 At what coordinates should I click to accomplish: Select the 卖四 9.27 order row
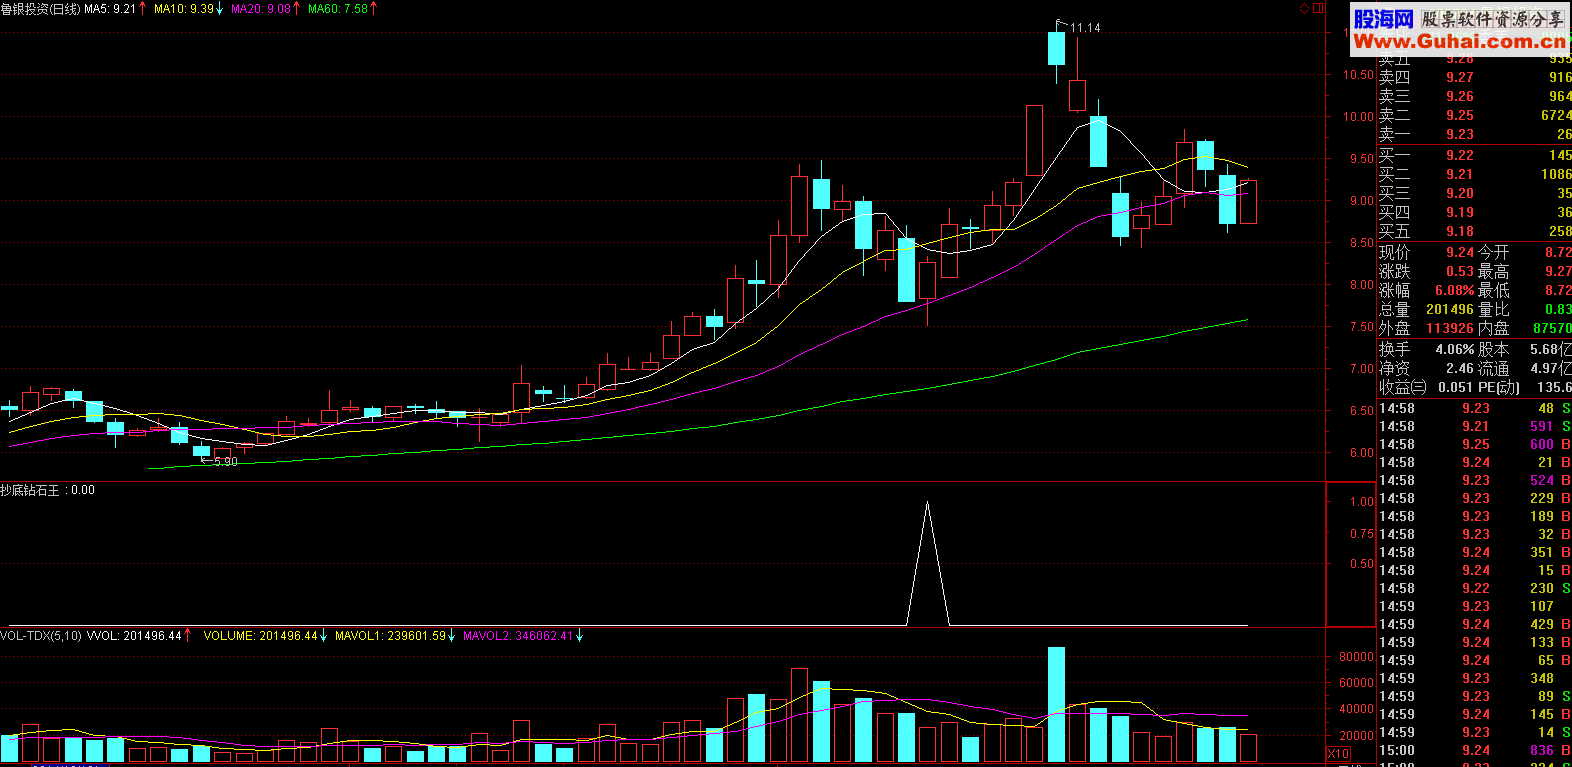pos(1474,77)
